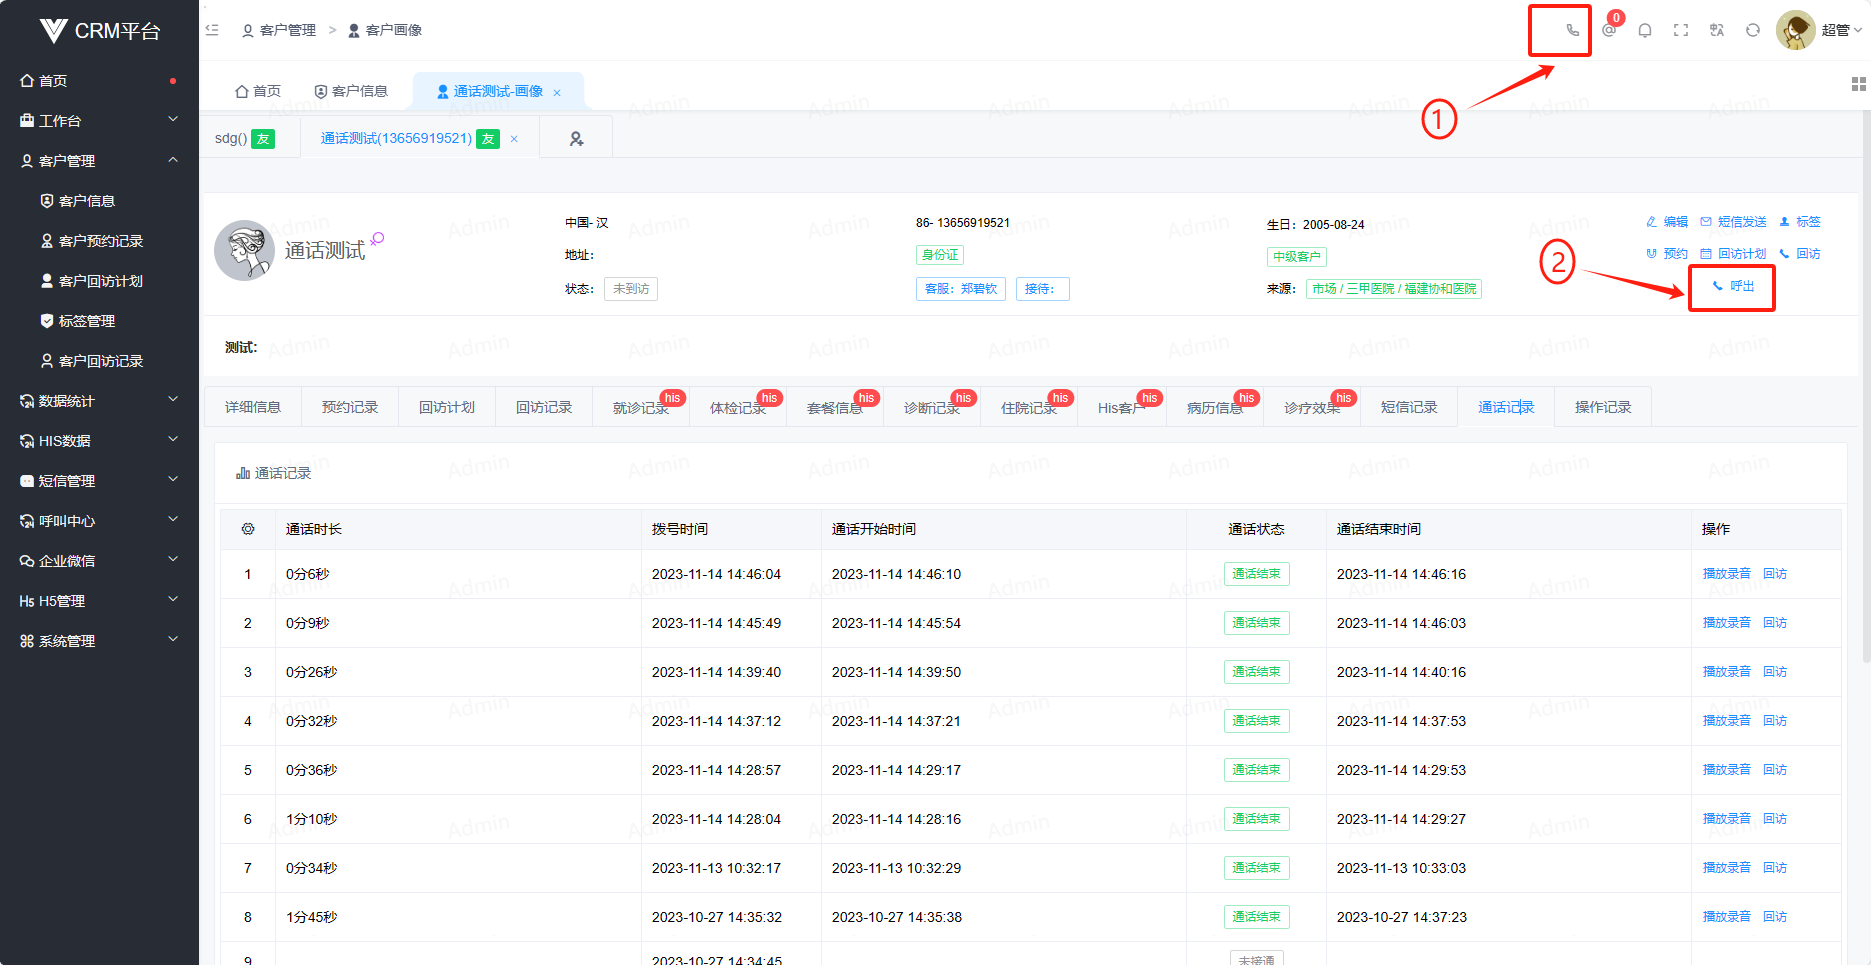
Task: Expand the 工作台 sidebar menu
Action: coord(99,120)
